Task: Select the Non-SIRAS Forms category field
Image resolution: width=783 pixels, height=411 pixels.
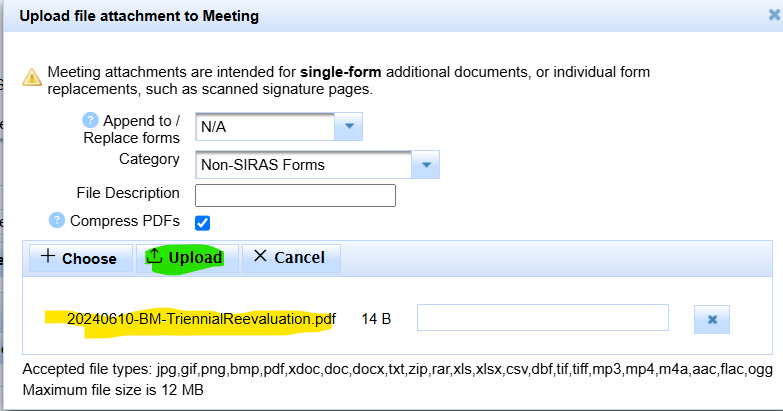Action: pos(303,164)
